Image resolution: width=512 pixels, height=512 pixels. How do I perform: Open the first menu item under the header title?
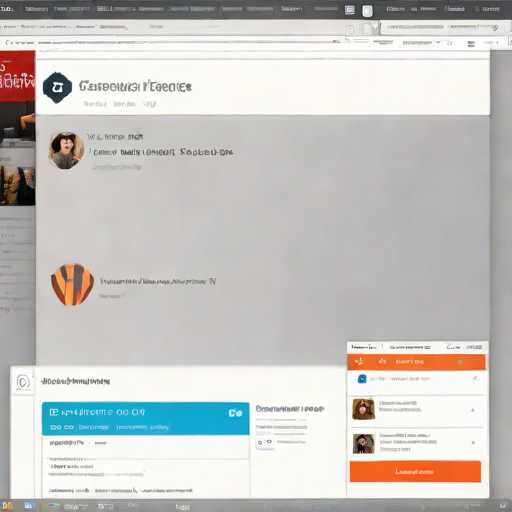pos(95,104)
